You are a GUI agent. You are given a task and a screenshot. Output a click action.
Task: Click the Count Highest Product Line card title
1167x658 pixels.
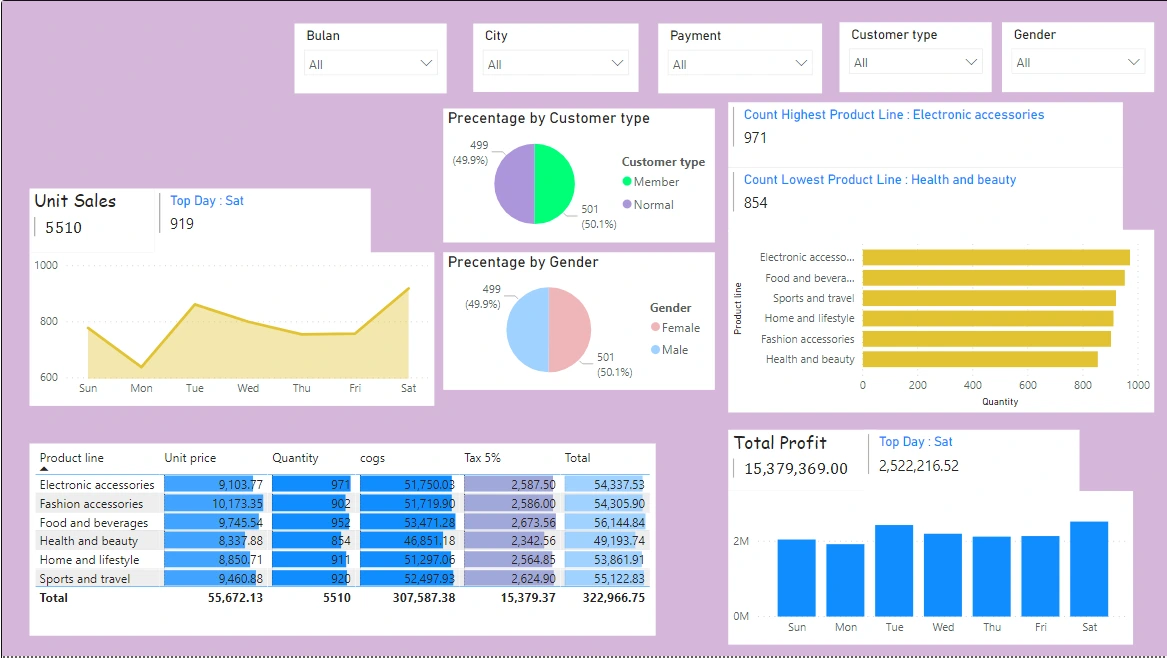[894, 115]
